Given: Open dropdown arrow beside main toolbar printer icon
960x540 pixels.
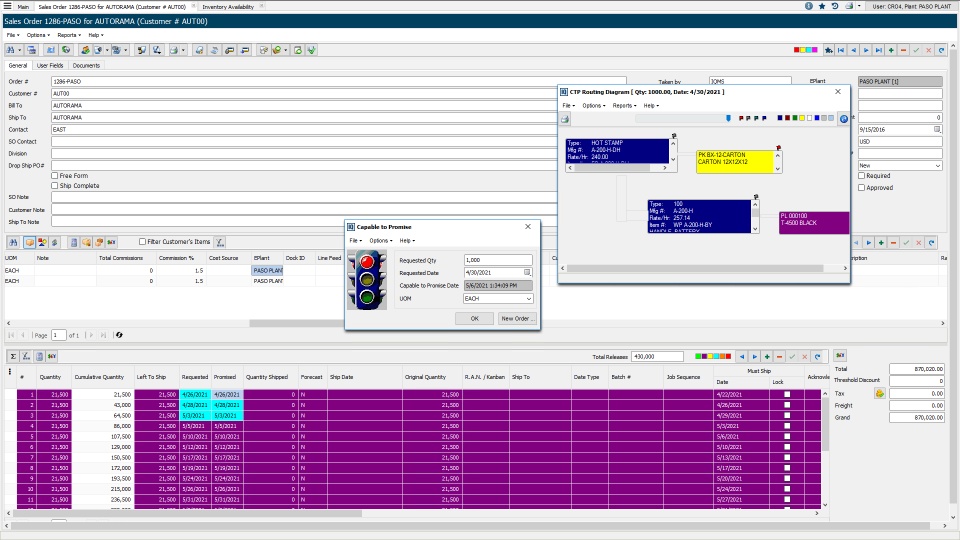Looking at the screenshot, I should (x=183, y=50).
